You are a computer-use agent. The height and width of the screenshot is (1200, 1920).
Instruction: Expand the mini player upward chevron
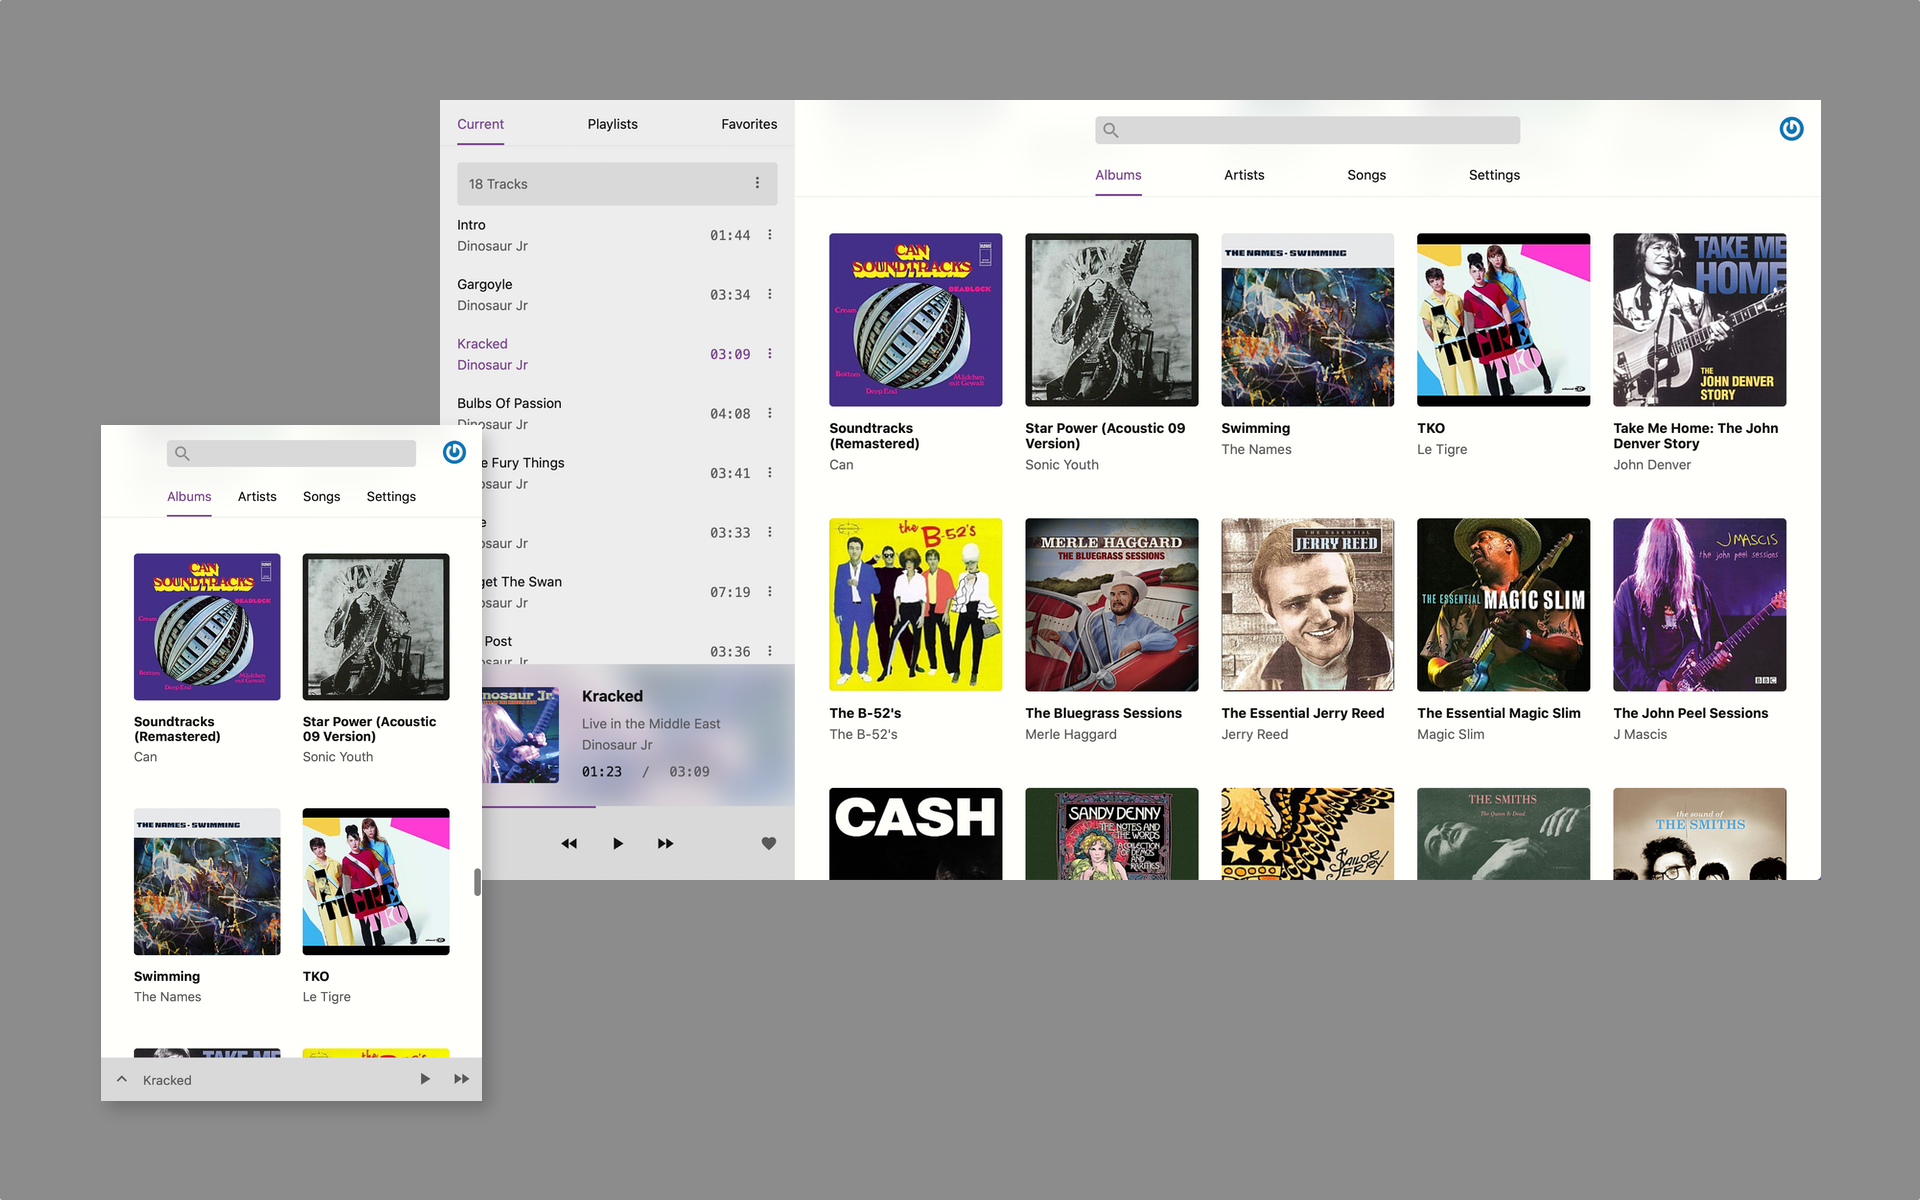coord(120,1080)
